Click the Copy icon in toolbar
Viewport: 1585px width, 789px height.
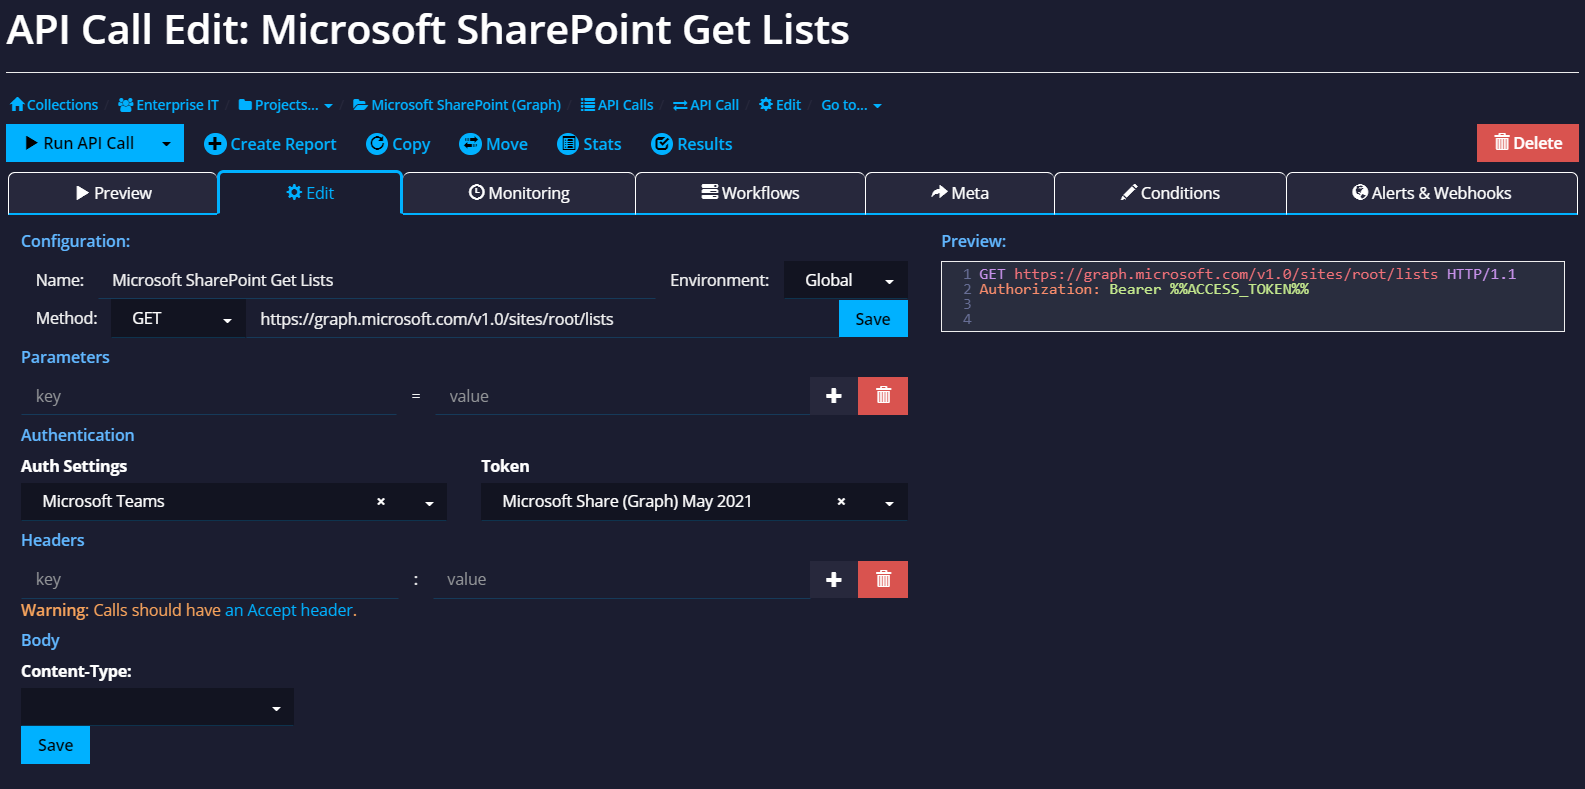[377, 144]
